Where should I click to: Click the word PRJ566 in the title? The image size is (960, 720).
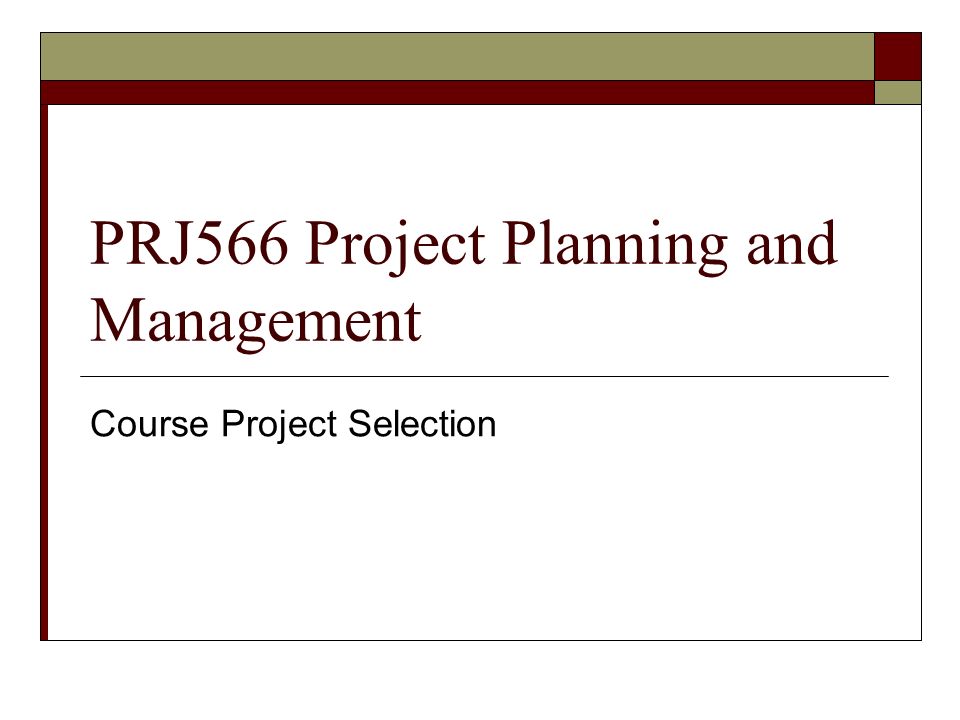click(189, 242)
